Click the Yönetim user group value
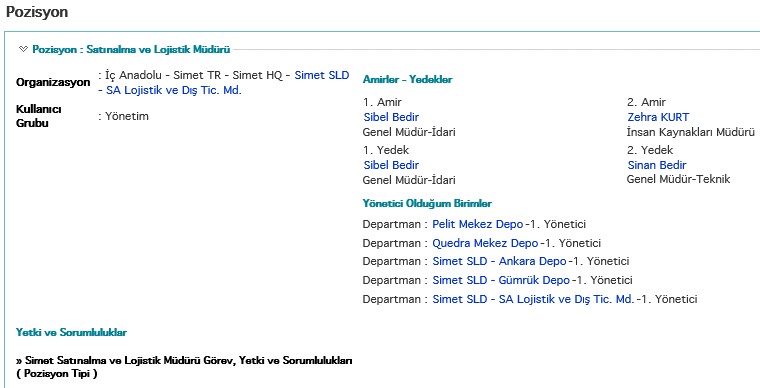 (x=127, y=116)
